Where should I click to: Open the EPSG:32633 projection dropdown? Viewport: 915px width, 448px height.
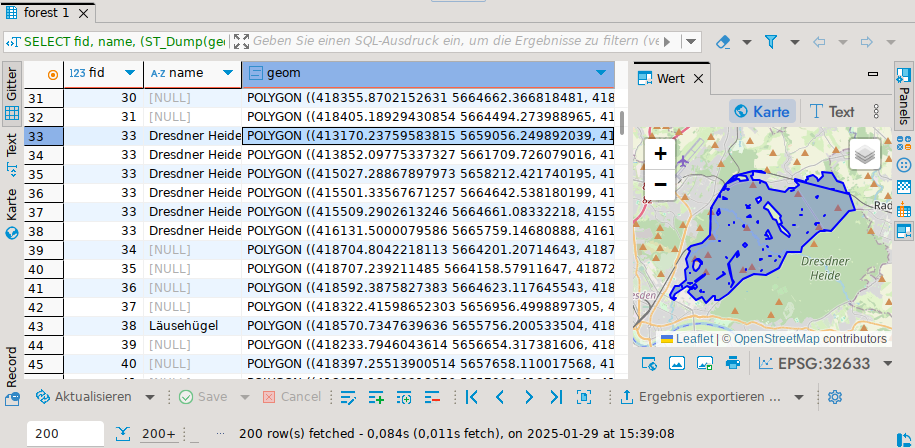pyautogui.click(x=888, y=363)
